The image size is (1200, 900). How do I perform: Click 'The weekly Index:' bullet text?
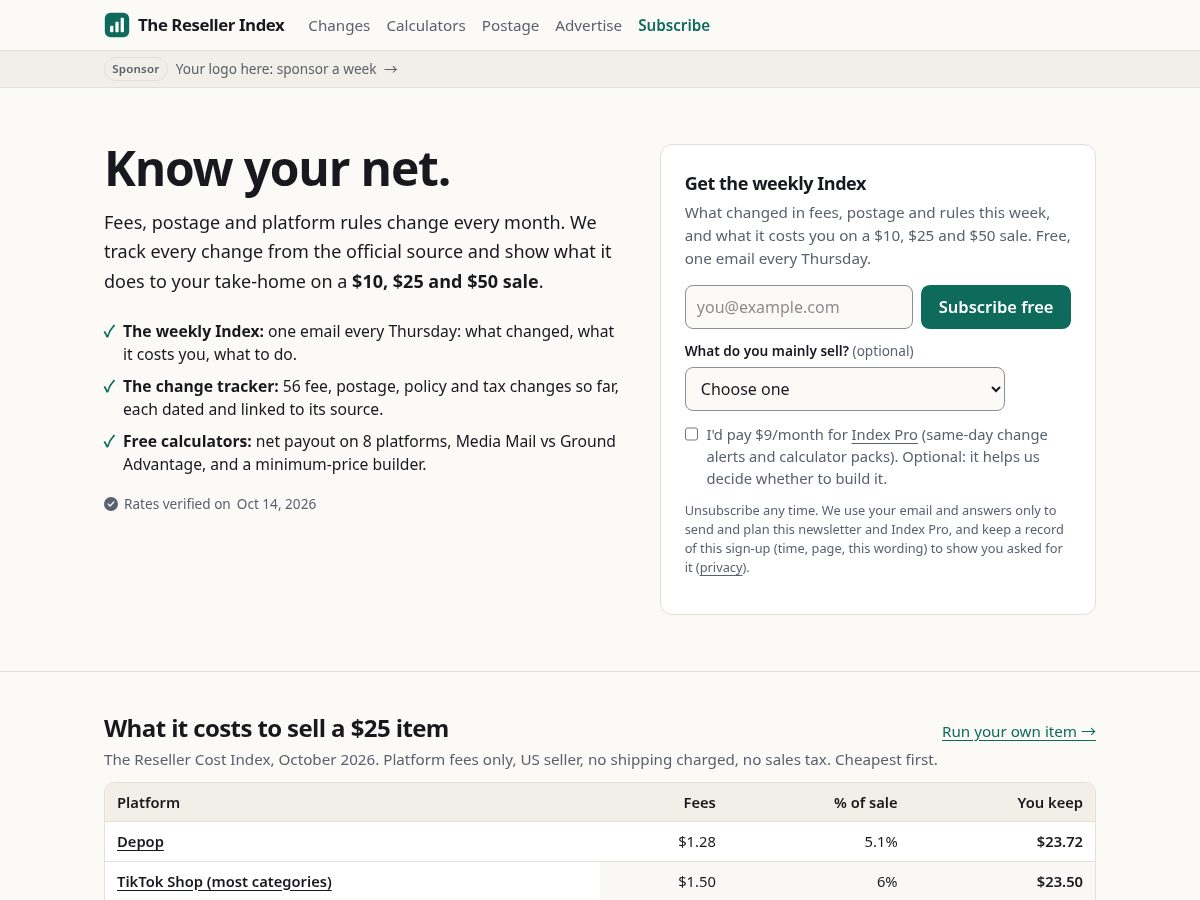coord(193,331)
